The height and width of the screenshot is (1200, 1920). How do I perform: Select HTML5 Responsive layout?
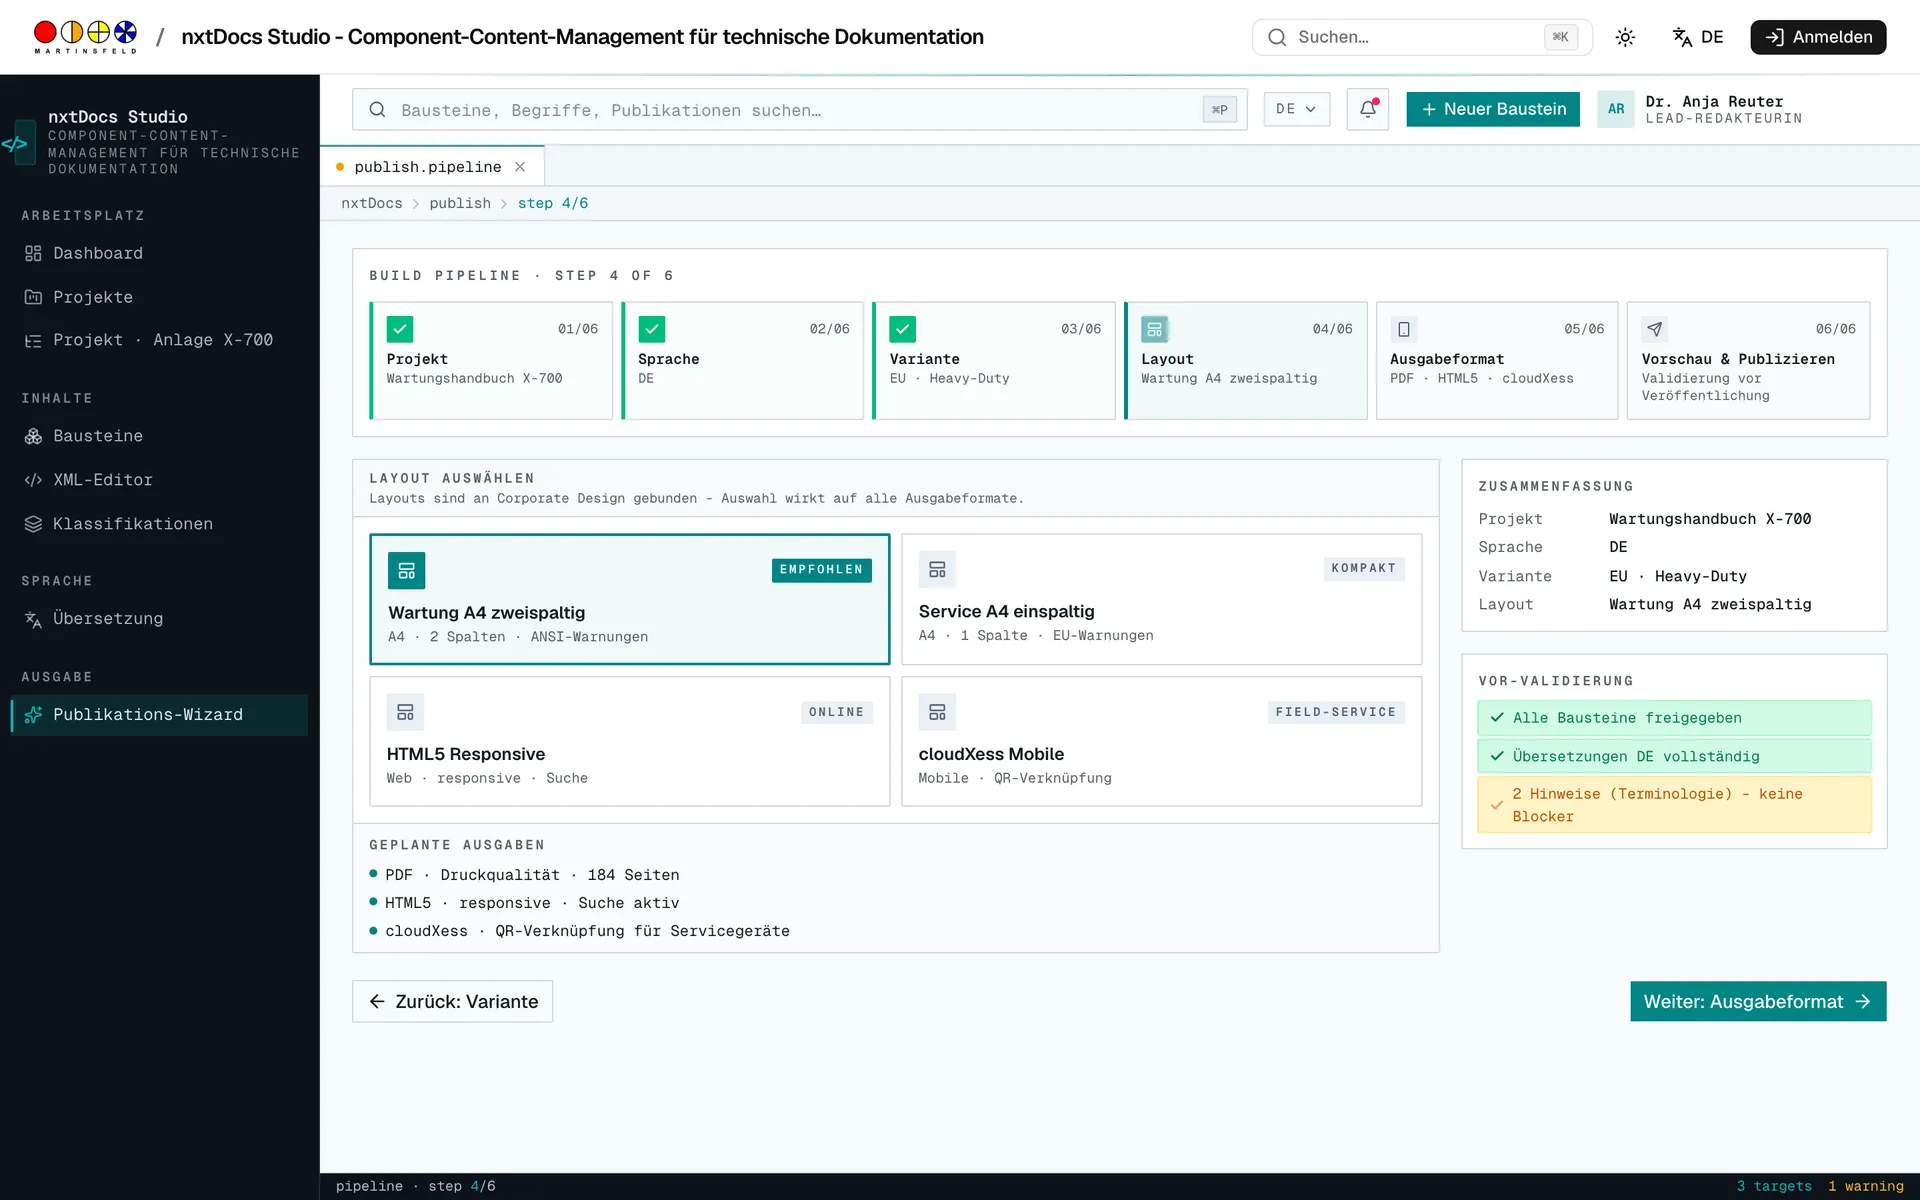point(630,741)
